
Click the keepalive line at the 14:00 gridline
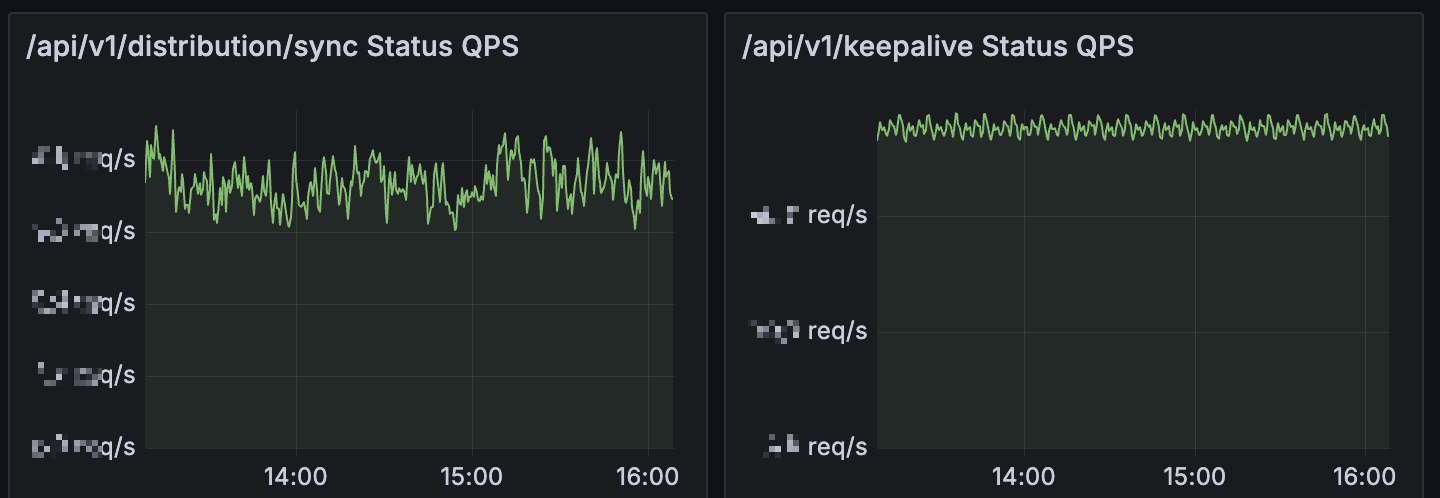1021,128
